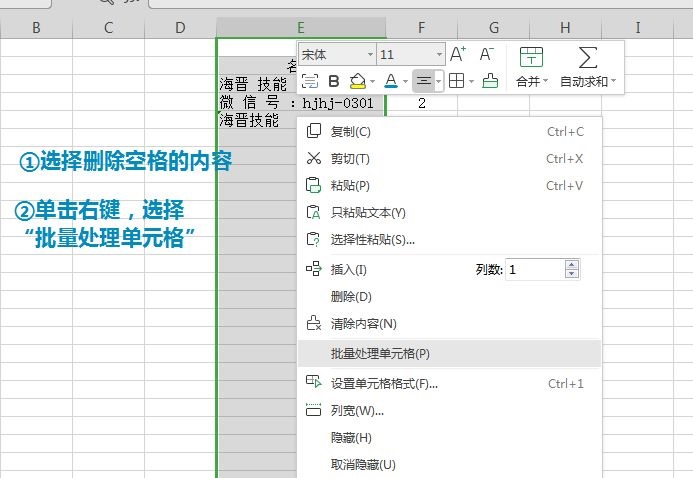Click the 列数 insert count input field
693x478 pixels.
click(x=535, y=269)
